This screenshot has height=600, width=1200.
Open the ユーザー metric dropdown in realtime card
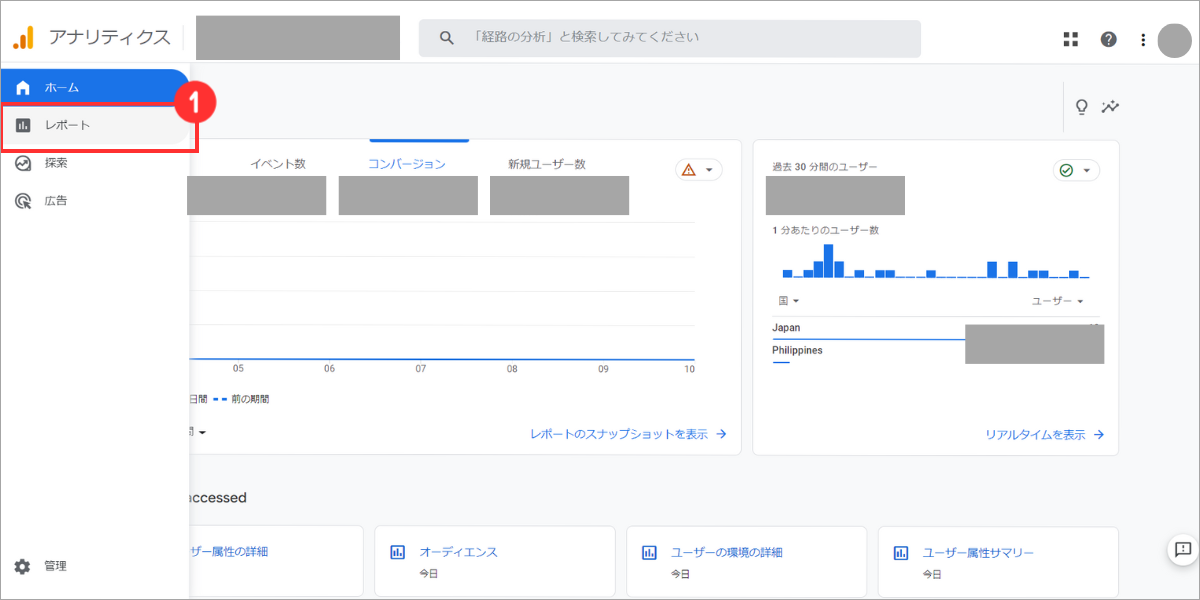[1057, 301]
